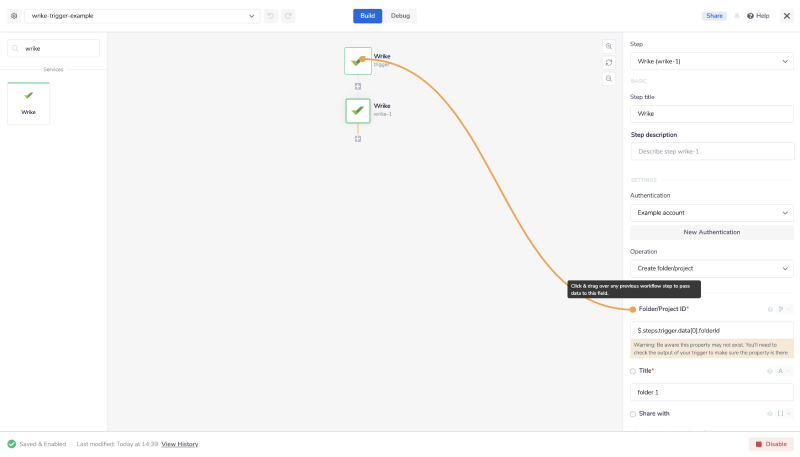Zoom out on the workflow canvas

[609, 78]
